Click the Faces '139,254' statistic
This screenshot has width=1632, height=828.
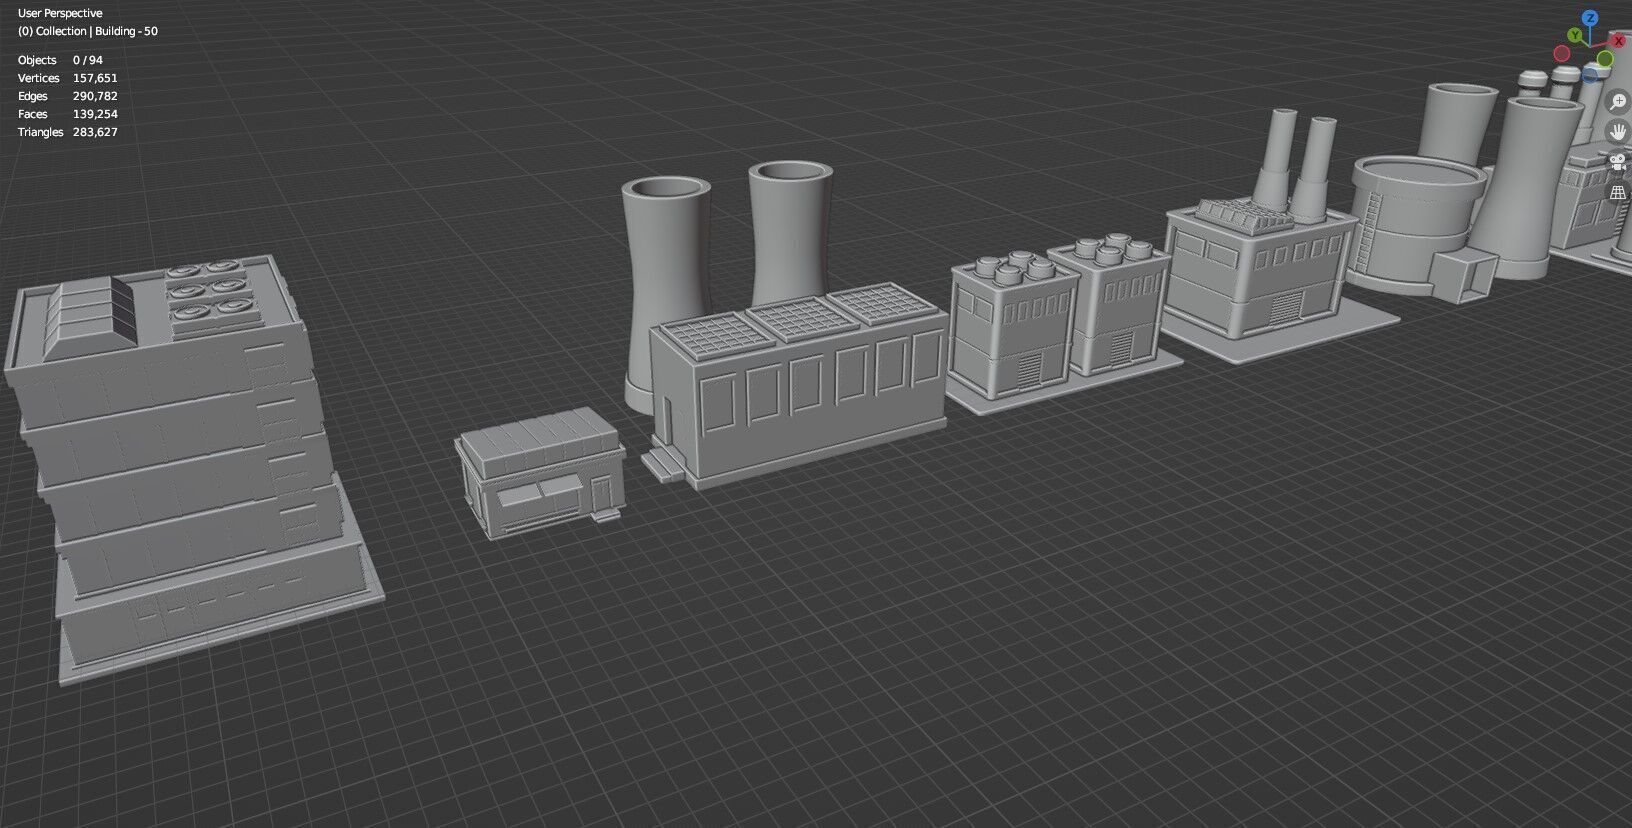click(x=95, y=114)
